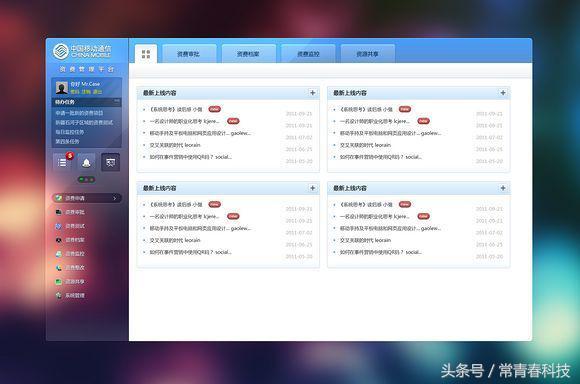Expand the top-right 最新上线内容 panel plus
580x384 pixels.
[x=503, y=93]
